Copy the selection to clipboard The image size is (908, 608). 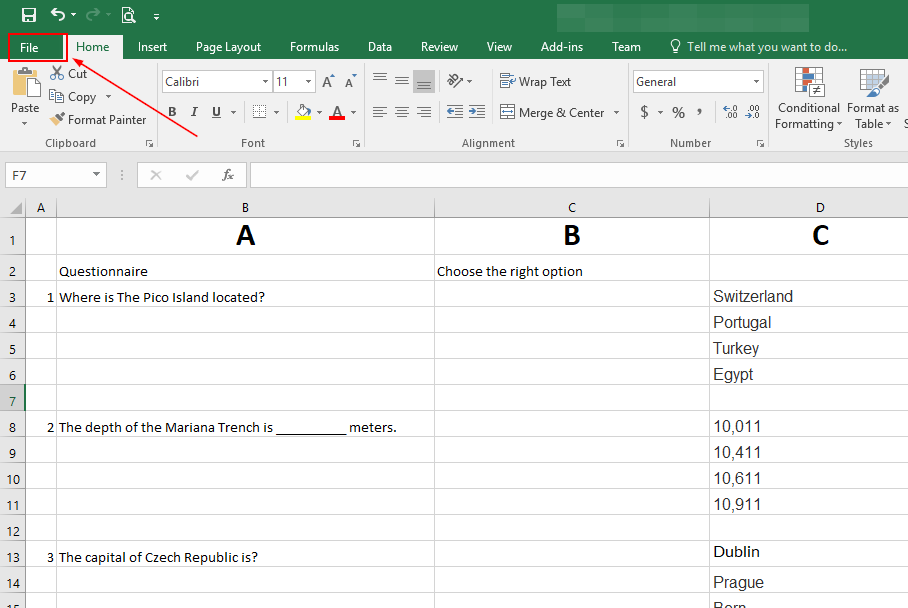tap(73, 97)
